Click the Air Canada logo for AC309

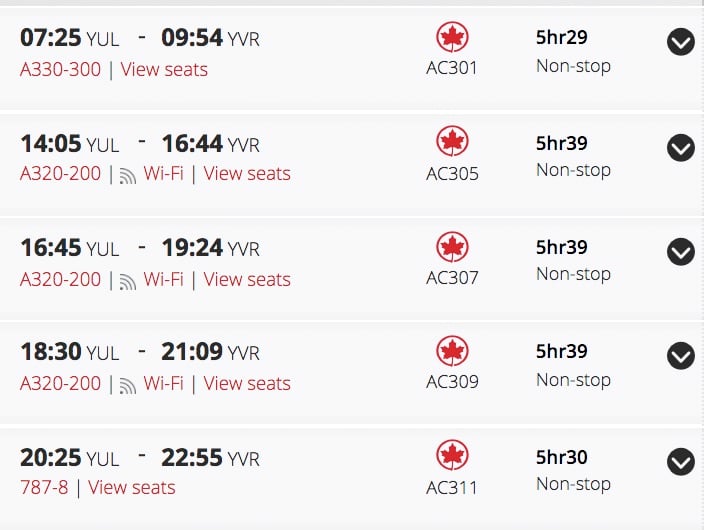(452, 351)
